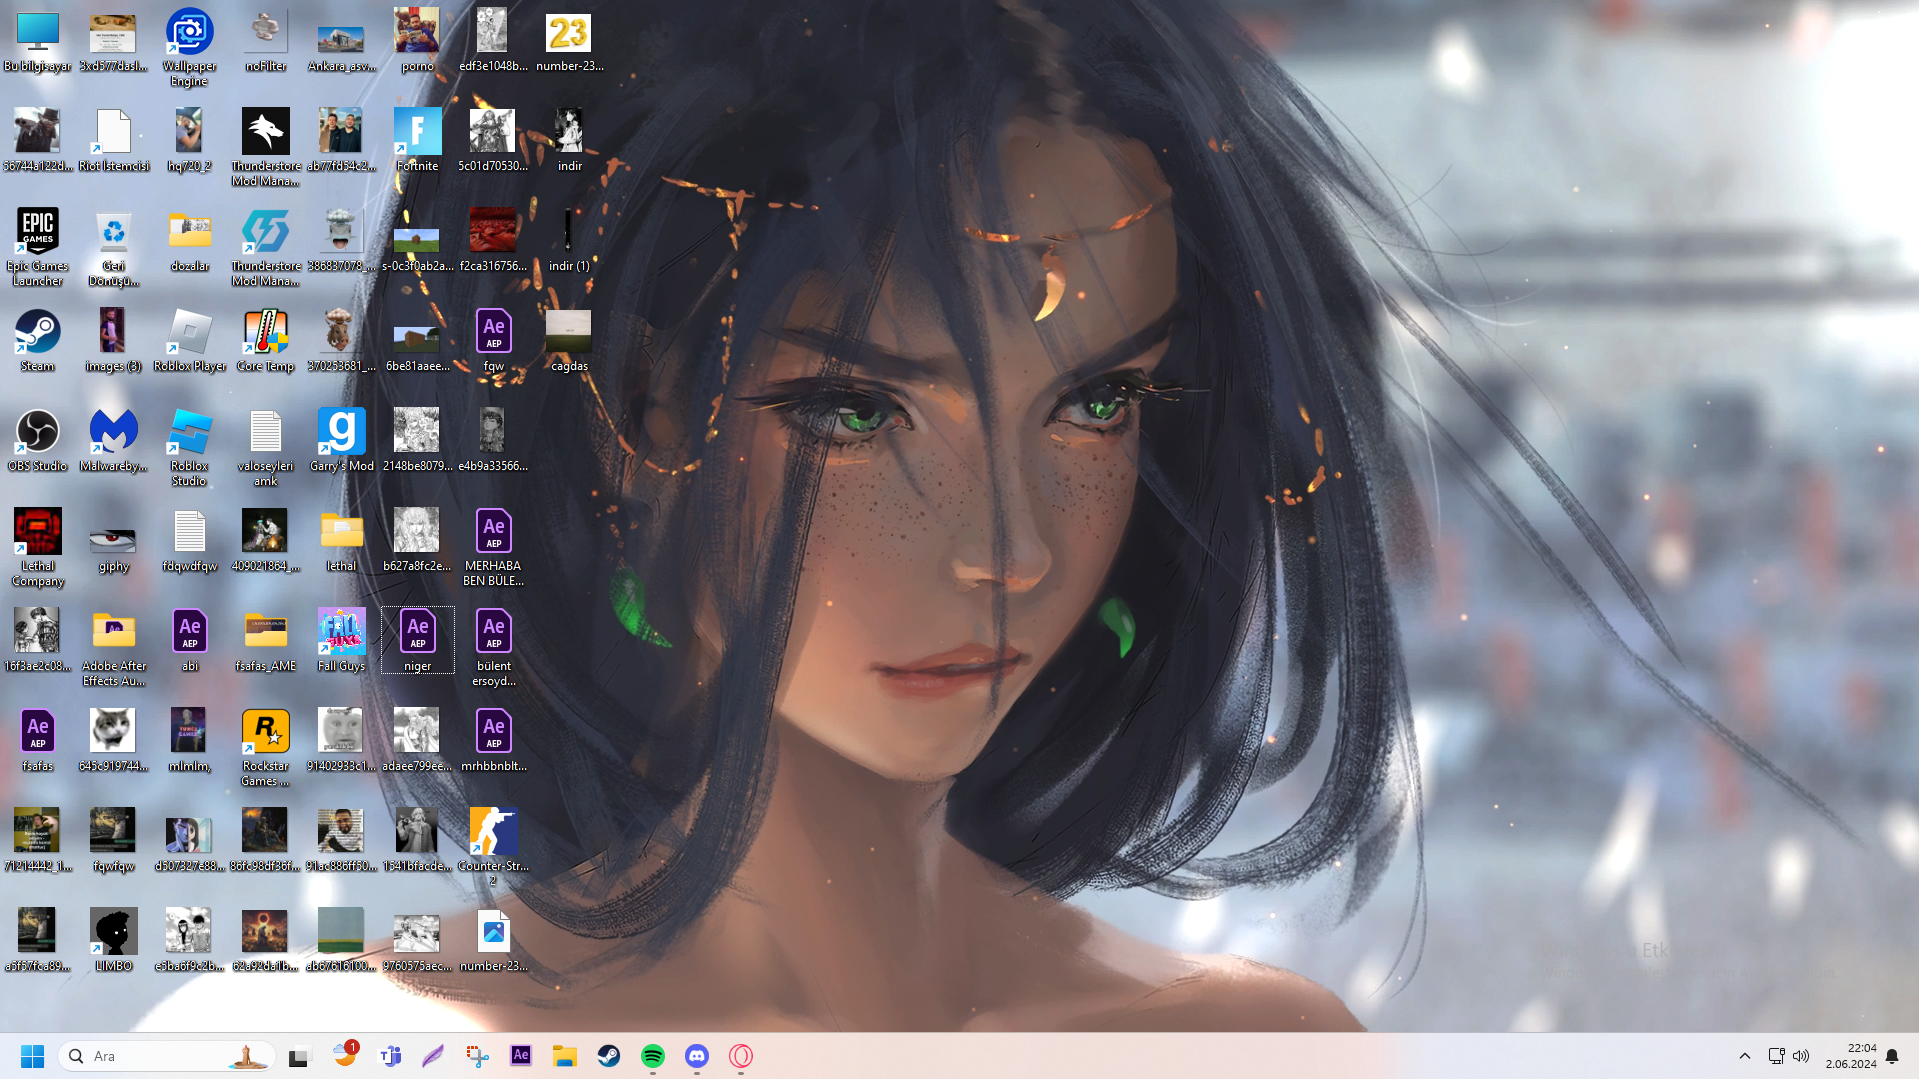Open the Bu bilgisayar desktop icon
Image resolution: width=1919 pixels, height=1079 pixels.
coord(38,41)
